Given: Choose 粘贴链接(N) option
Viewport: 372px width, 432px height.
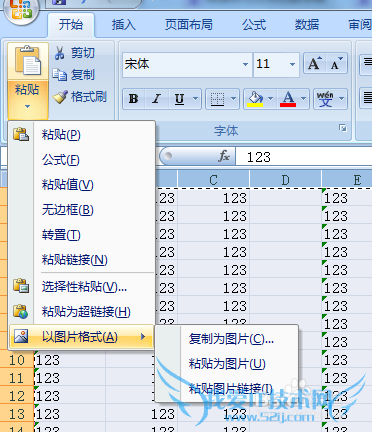Looking at the screenshot, I should [x=82, y=260].
